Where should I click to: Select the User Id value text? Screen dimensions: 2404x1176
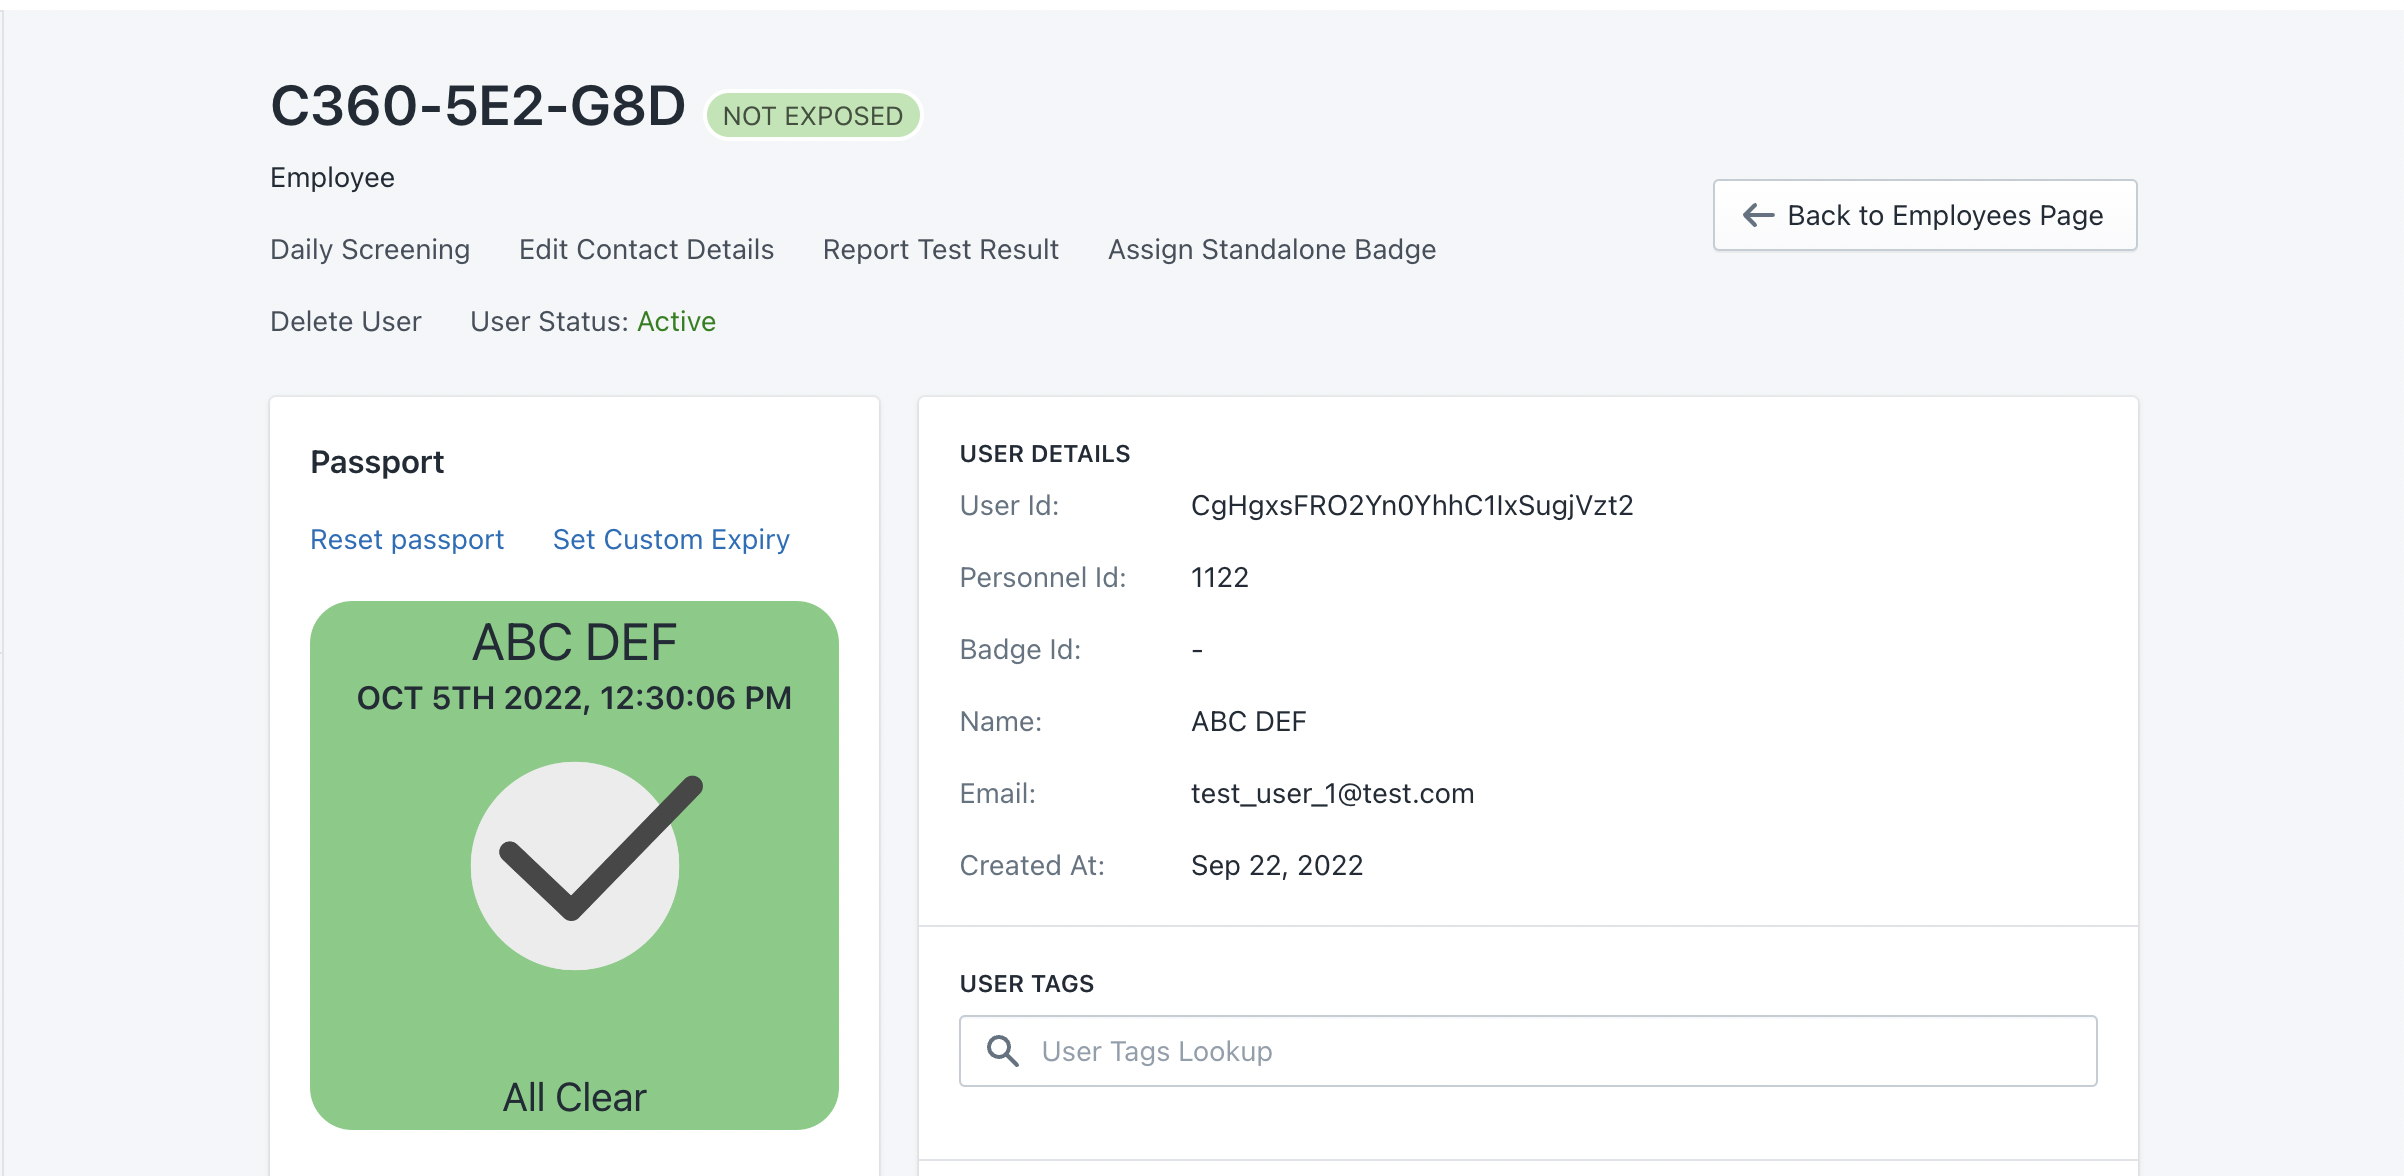click(x=1412, y=505)
